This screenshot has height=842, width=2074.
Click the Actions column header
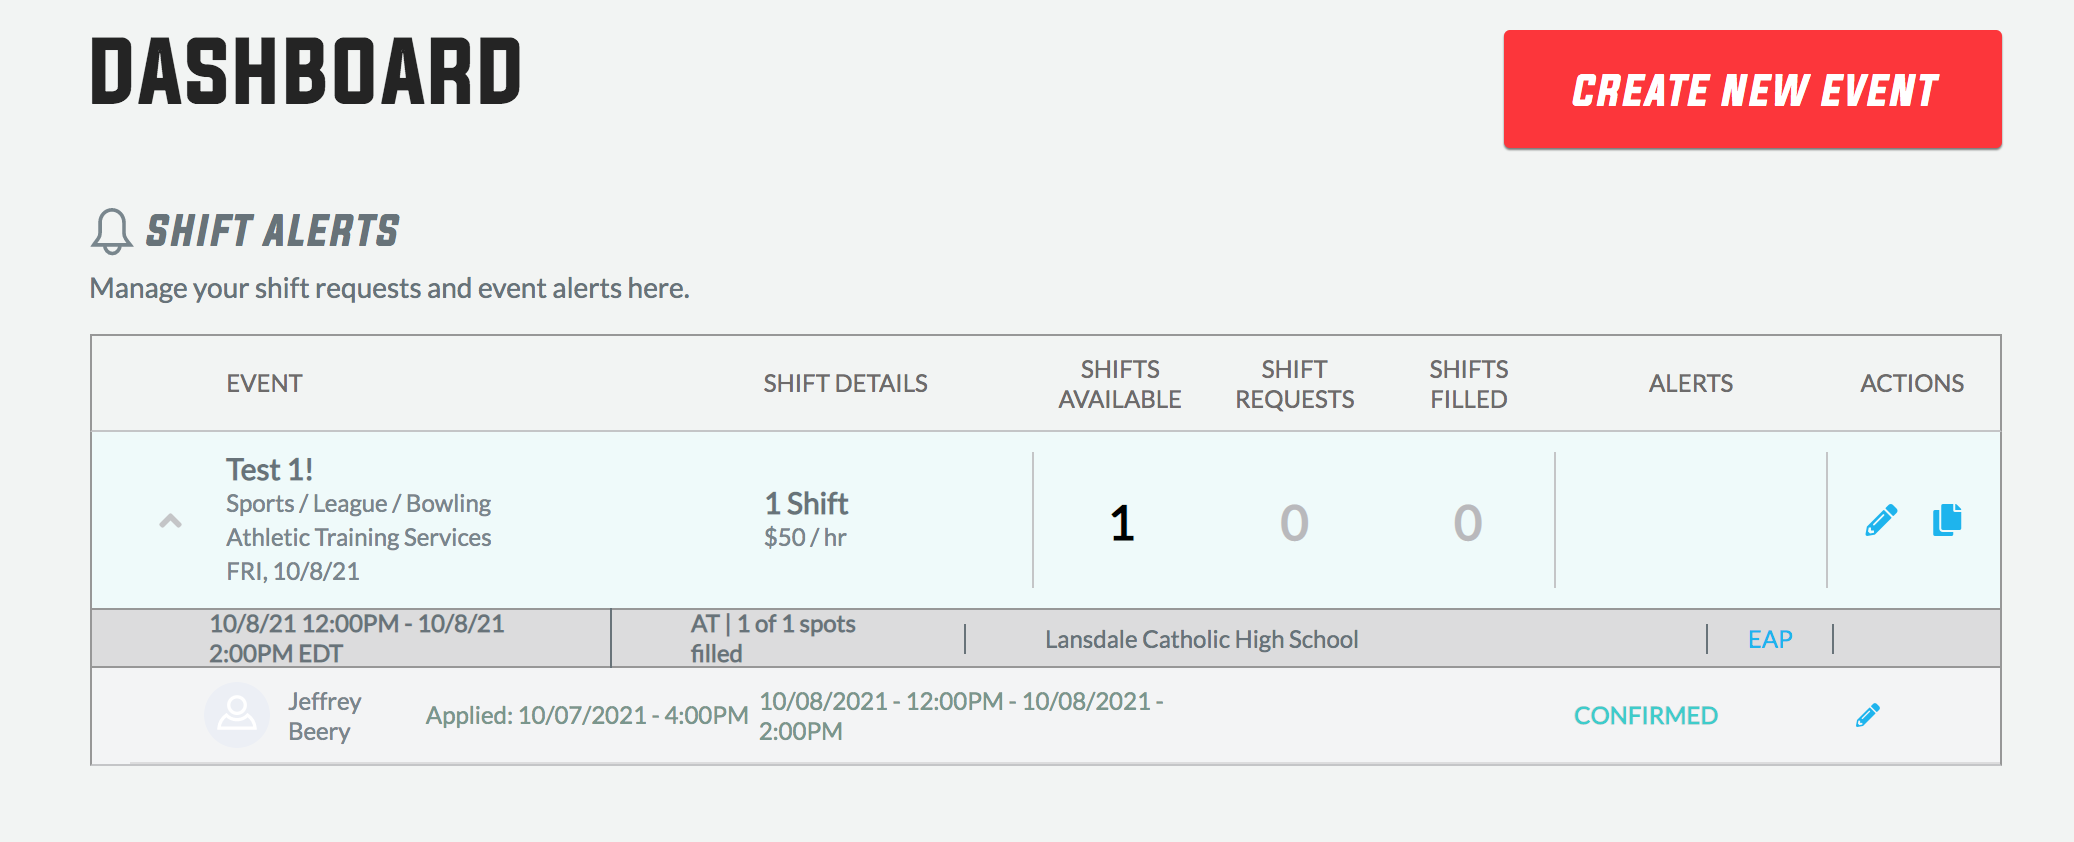click(x=1912, y=383)
